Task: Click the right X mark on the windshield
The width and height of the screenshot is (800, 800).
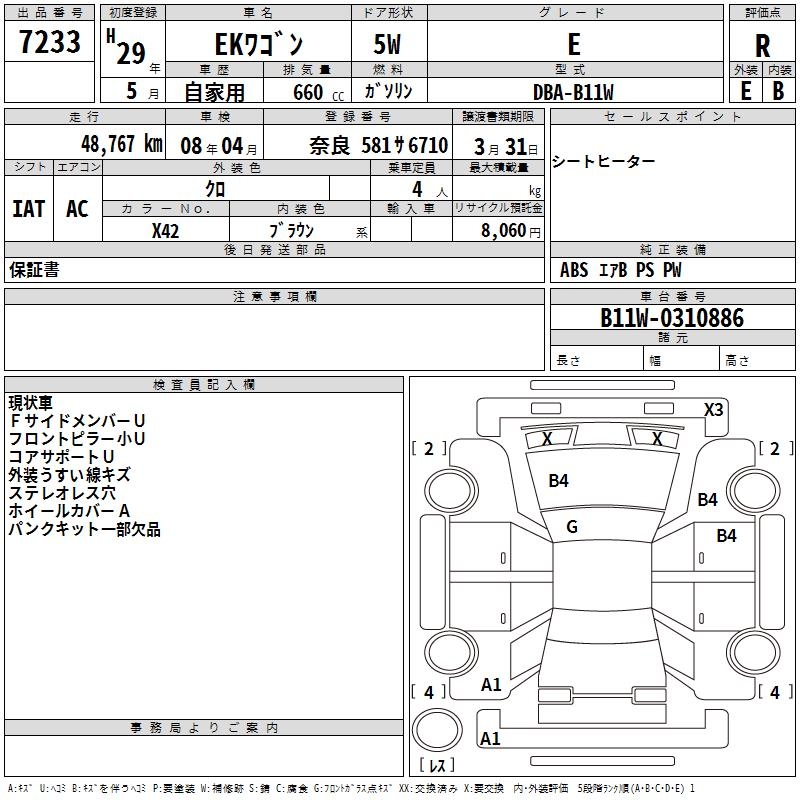Action: coord(657,438)
